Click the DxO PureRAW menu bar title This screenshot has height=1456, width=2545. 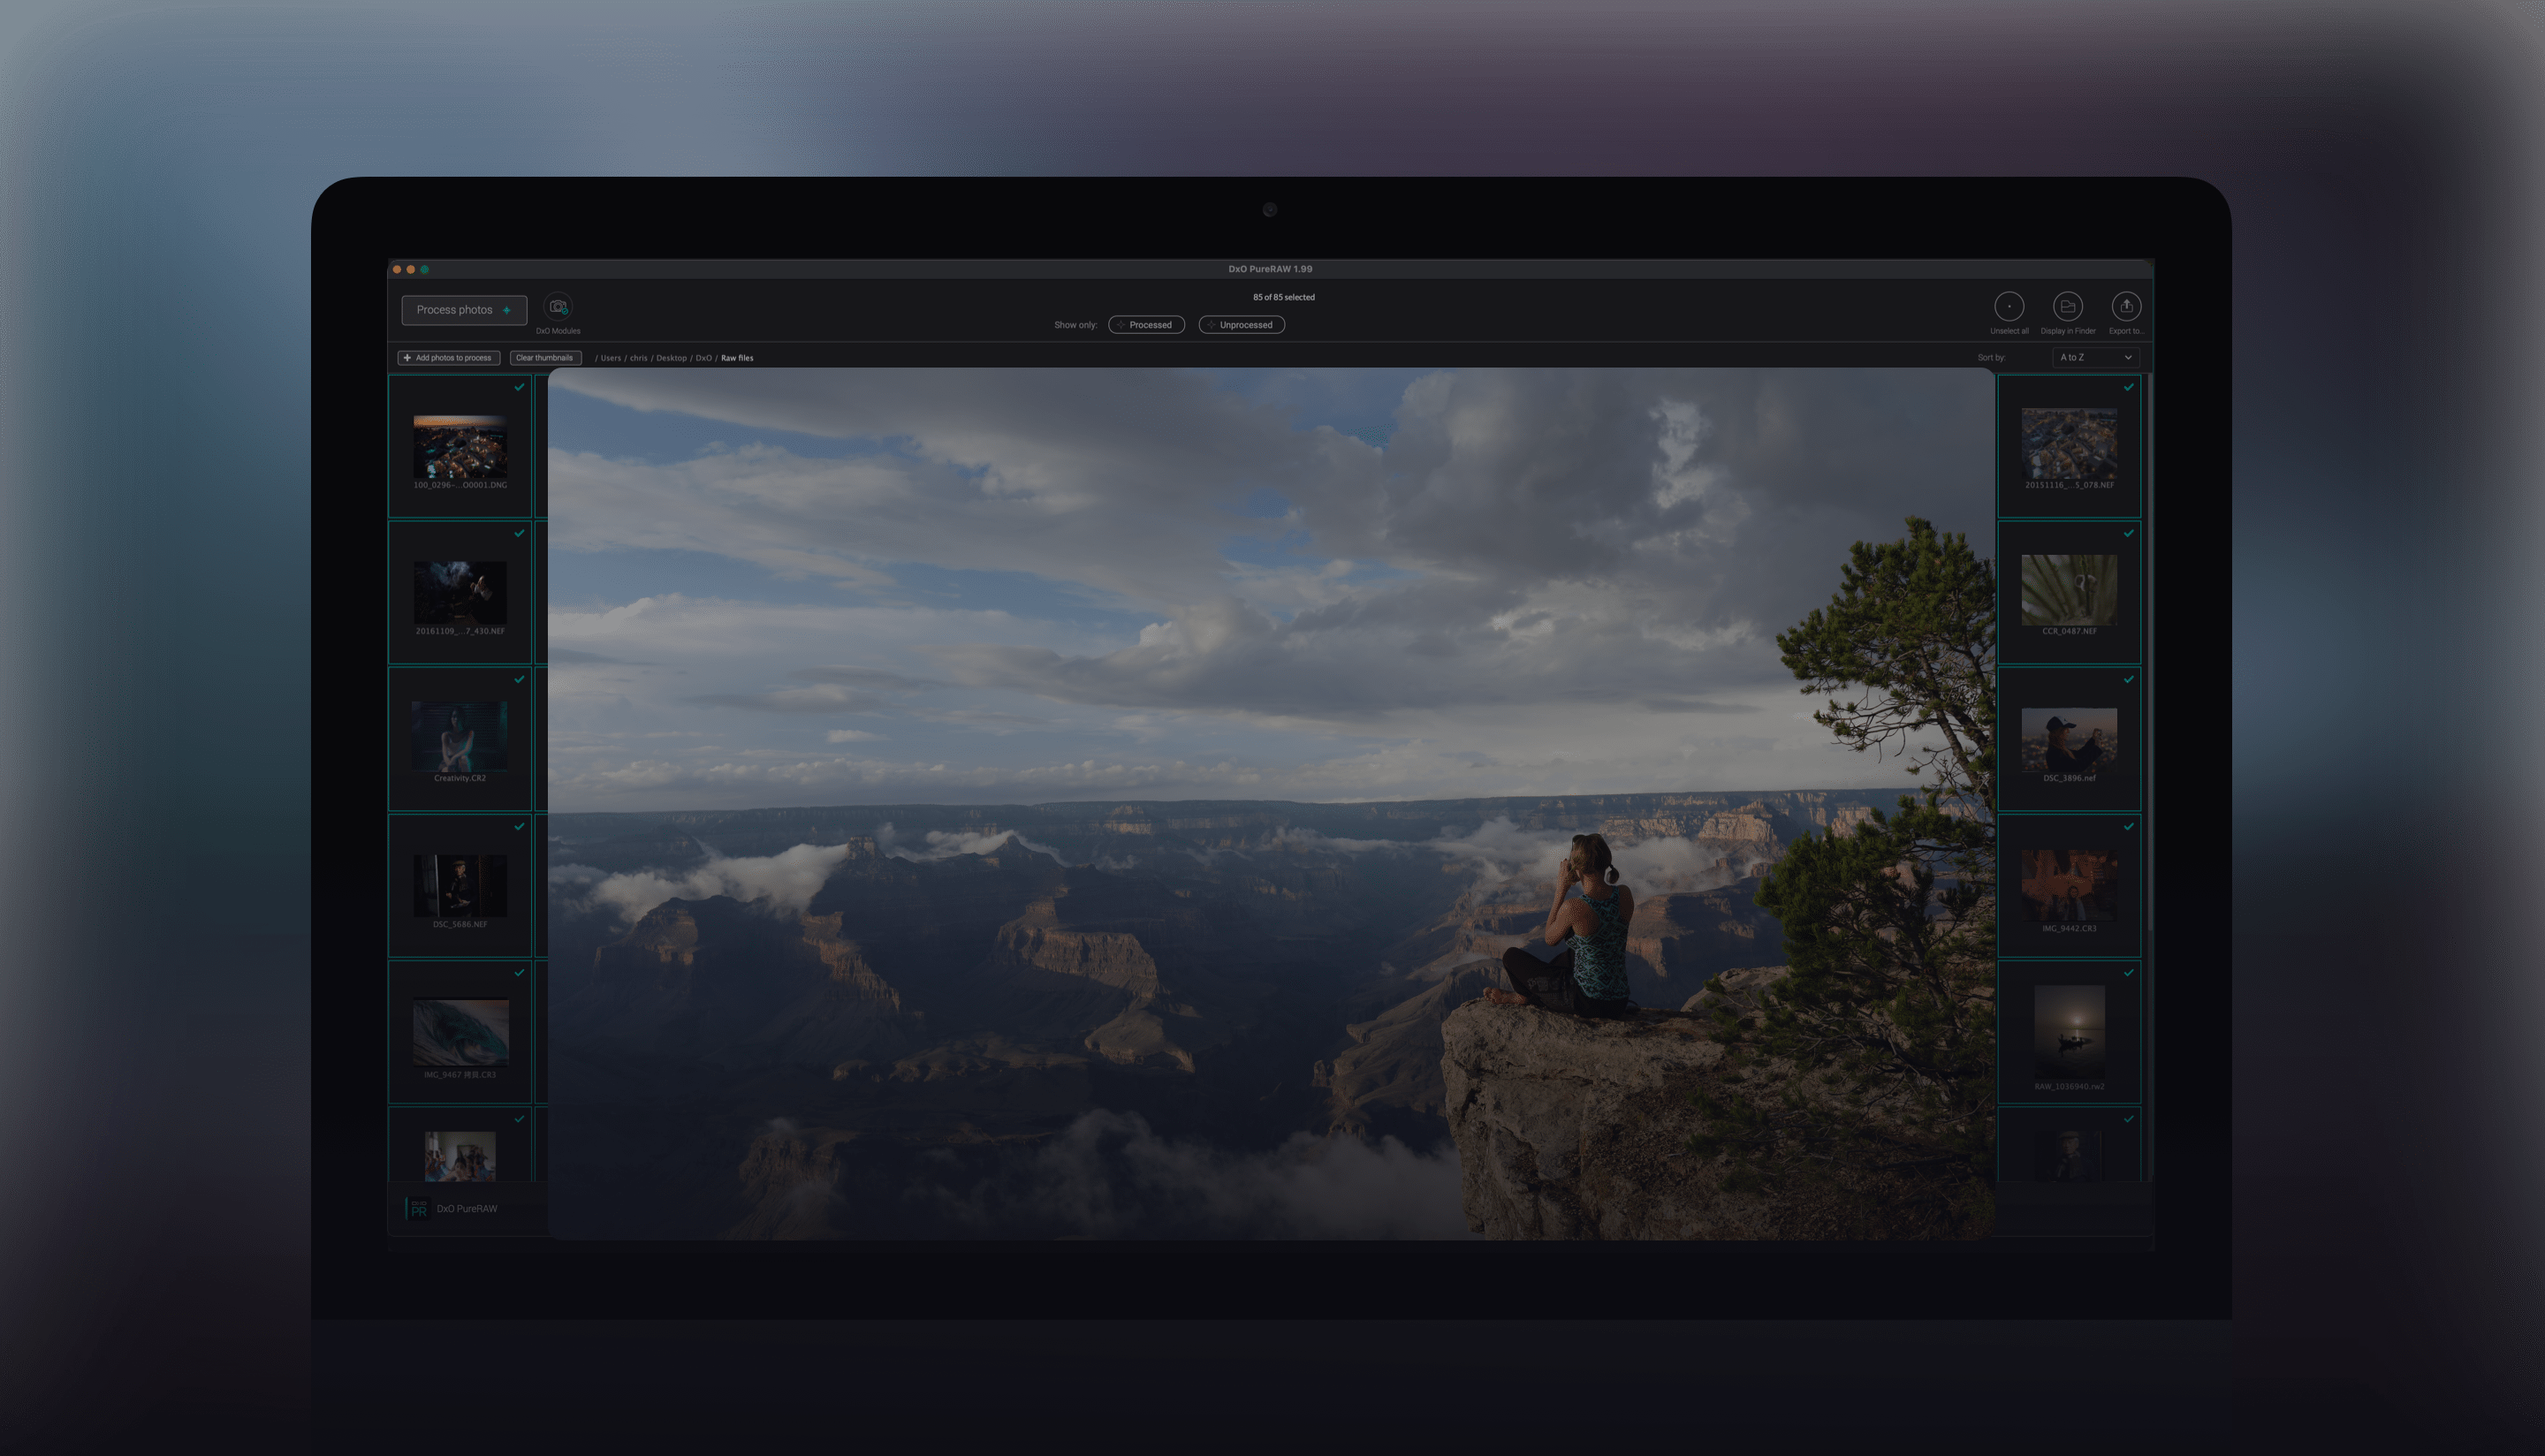click(1271, 269)
